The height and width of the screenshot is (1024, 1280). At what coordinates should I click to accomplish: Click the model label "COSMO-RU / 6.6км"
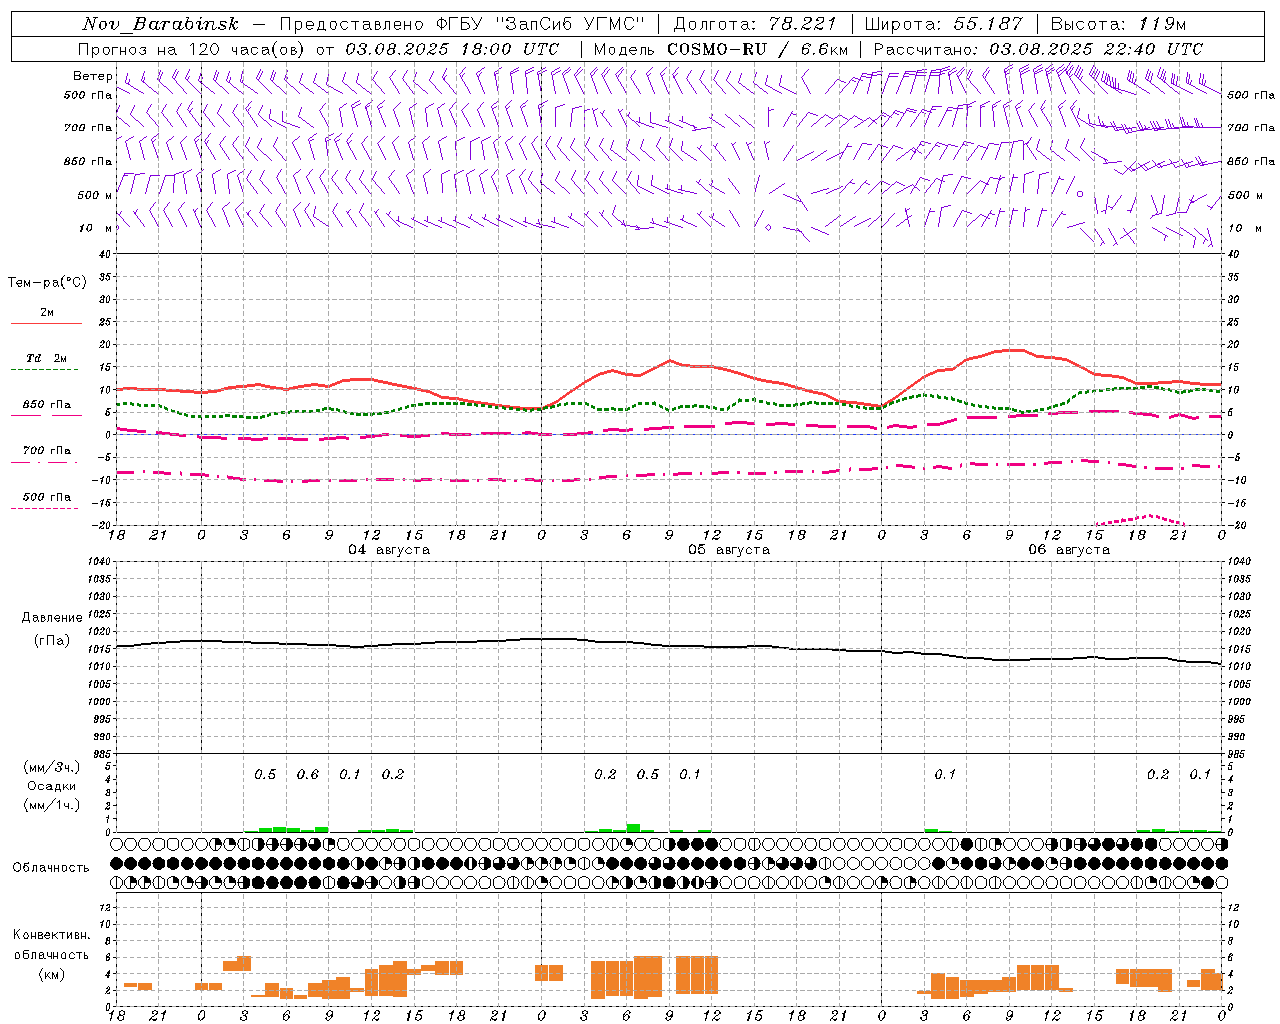(x=758, y=49)
